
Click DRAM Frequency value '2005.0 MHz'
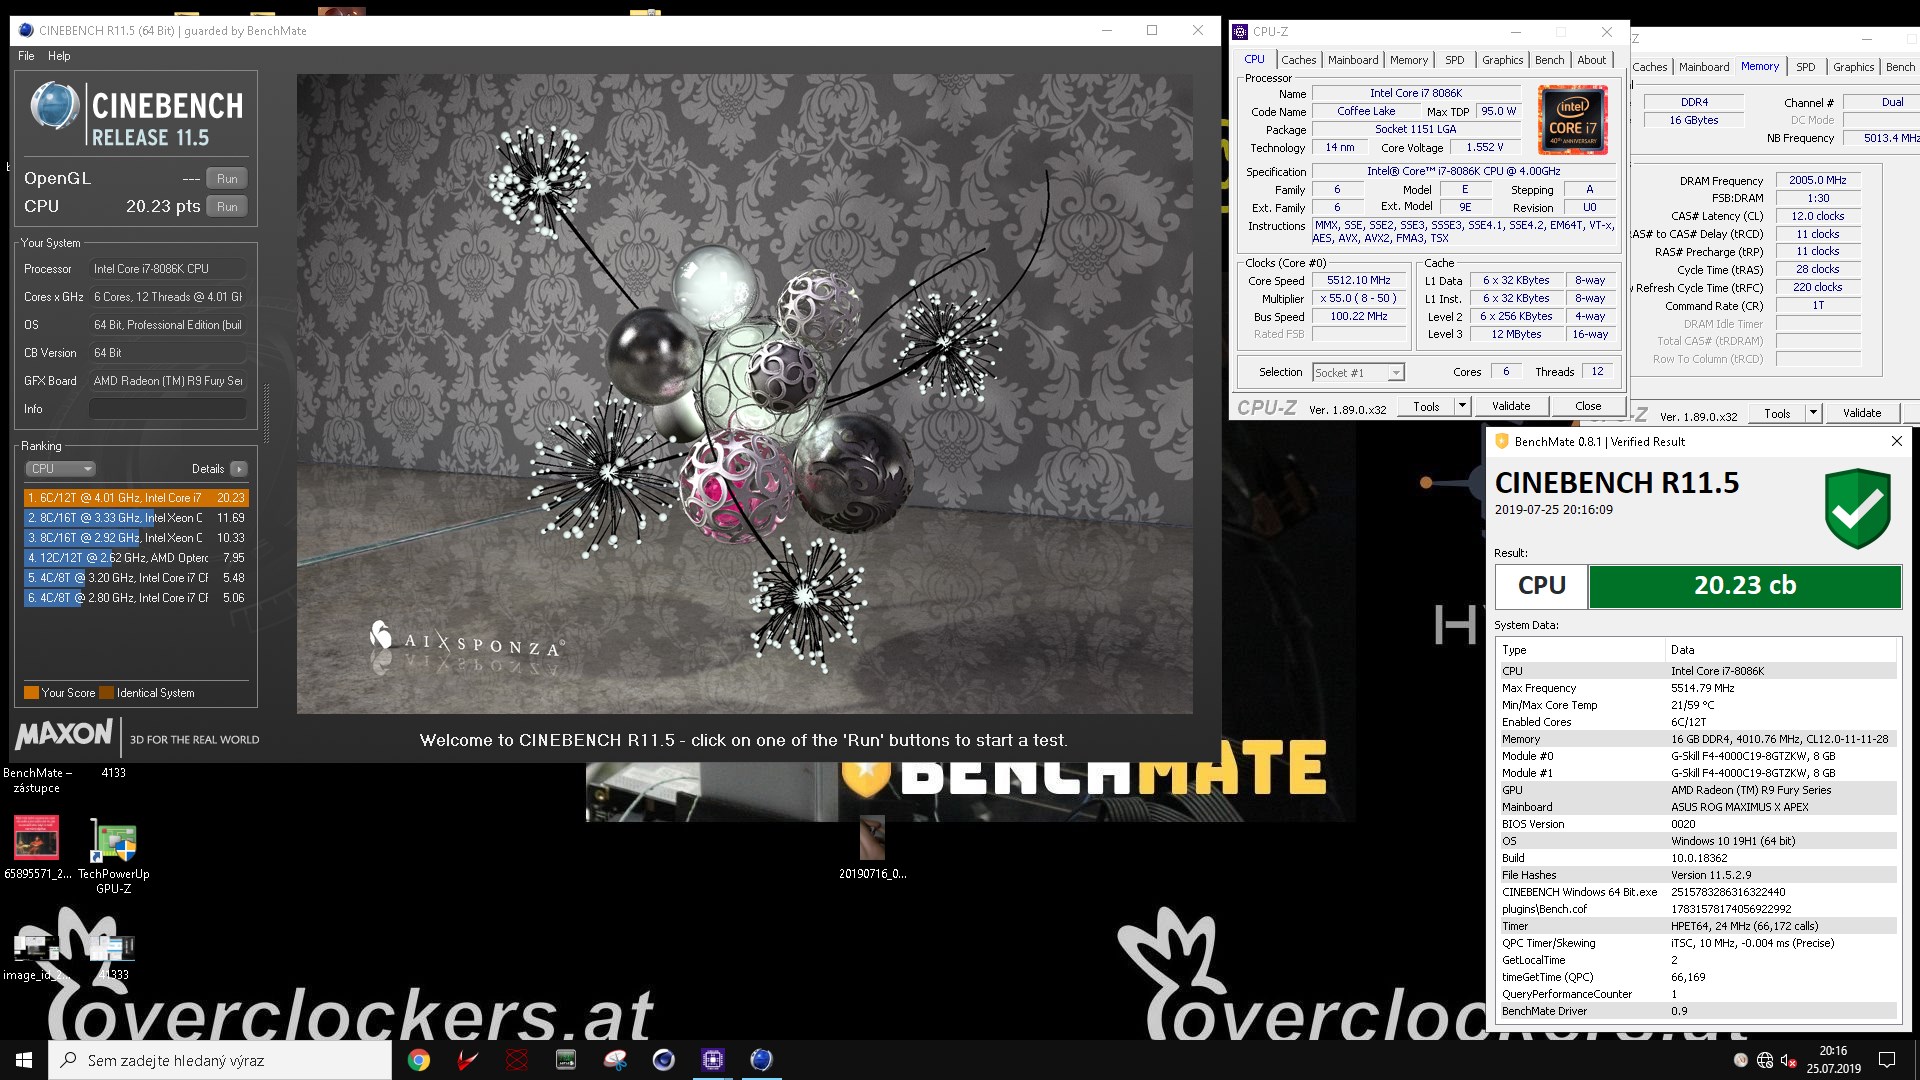coord(1818,180)
